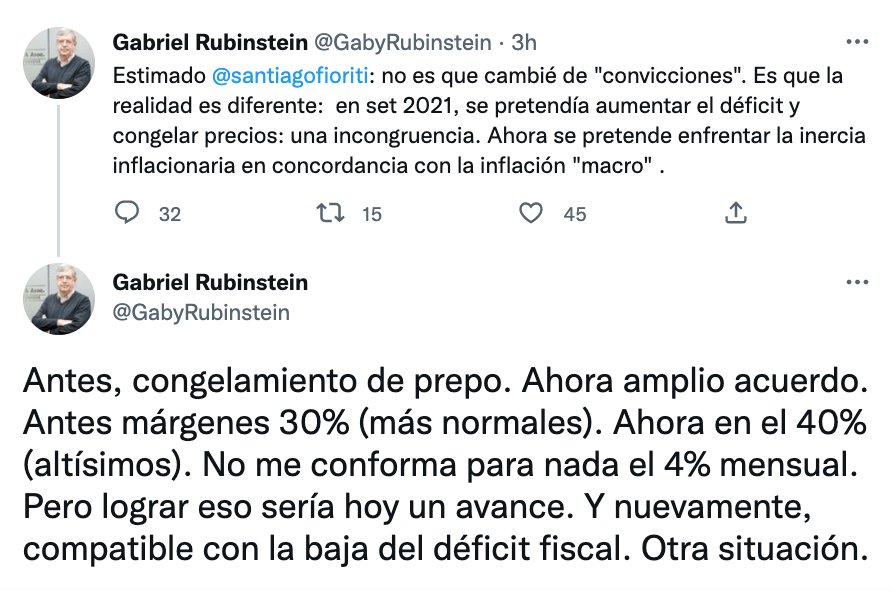Open the more options ellipsis on the top tweet
The height and width of the screenshot is (591, 894).
click(x=857, y=43)
